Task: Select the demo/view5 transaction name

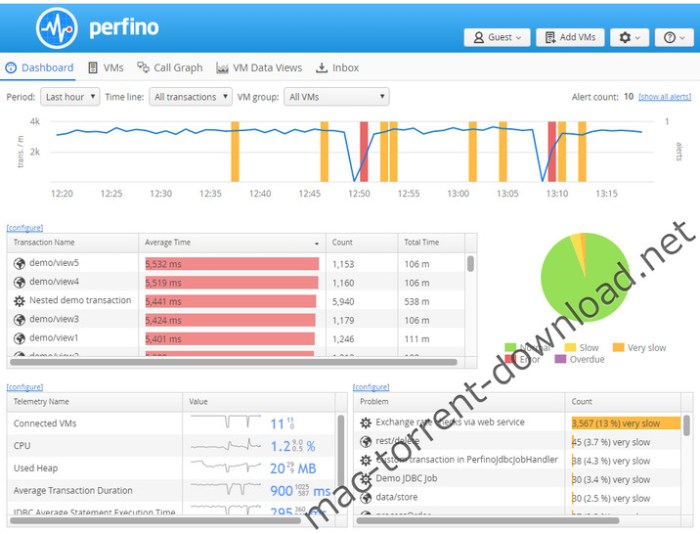Action: pos(54,263)
